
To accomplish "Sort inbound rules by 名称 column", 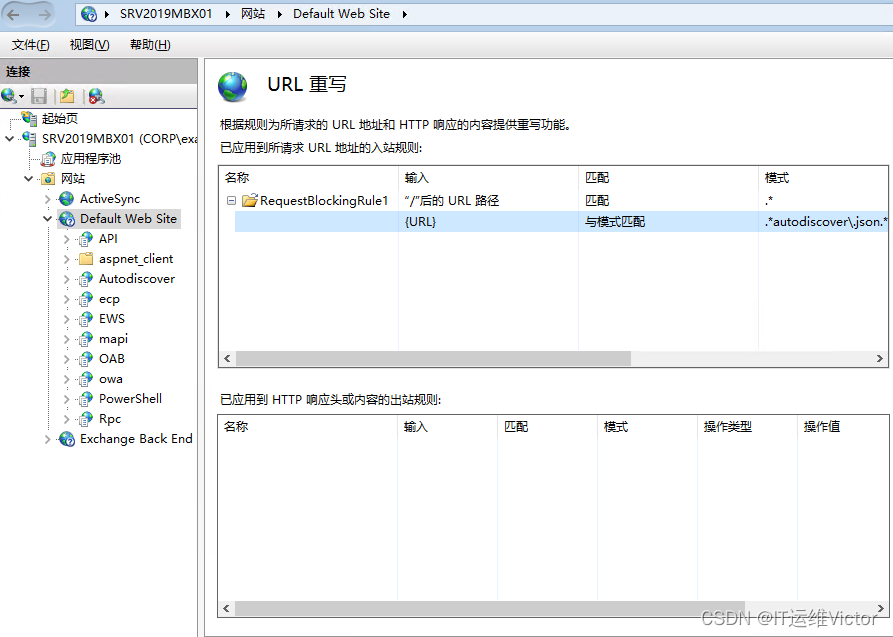I will pyautogui.click(x=308, y=178).
